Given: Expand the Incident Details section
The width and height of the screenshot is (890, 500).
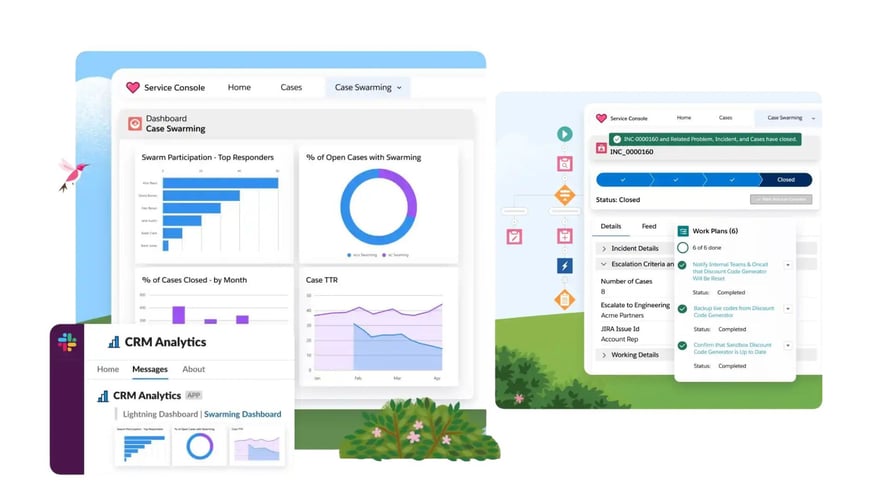Looking at the screenshot, I should click(x=604, y=248).
